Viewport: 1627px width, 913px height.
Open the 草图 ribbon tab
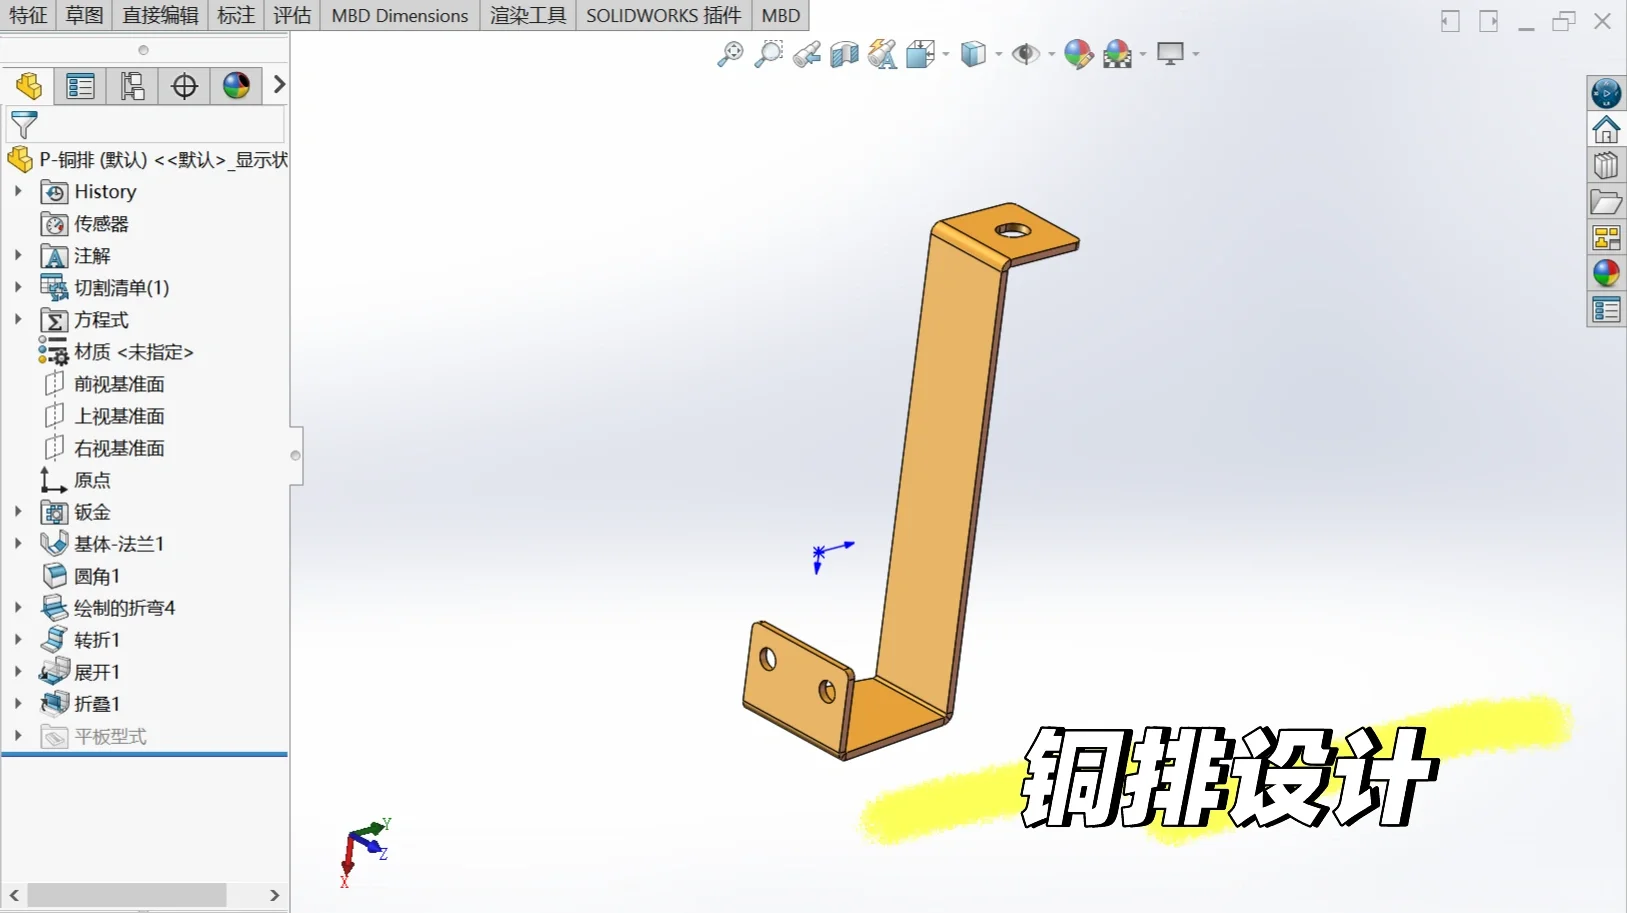85,15
